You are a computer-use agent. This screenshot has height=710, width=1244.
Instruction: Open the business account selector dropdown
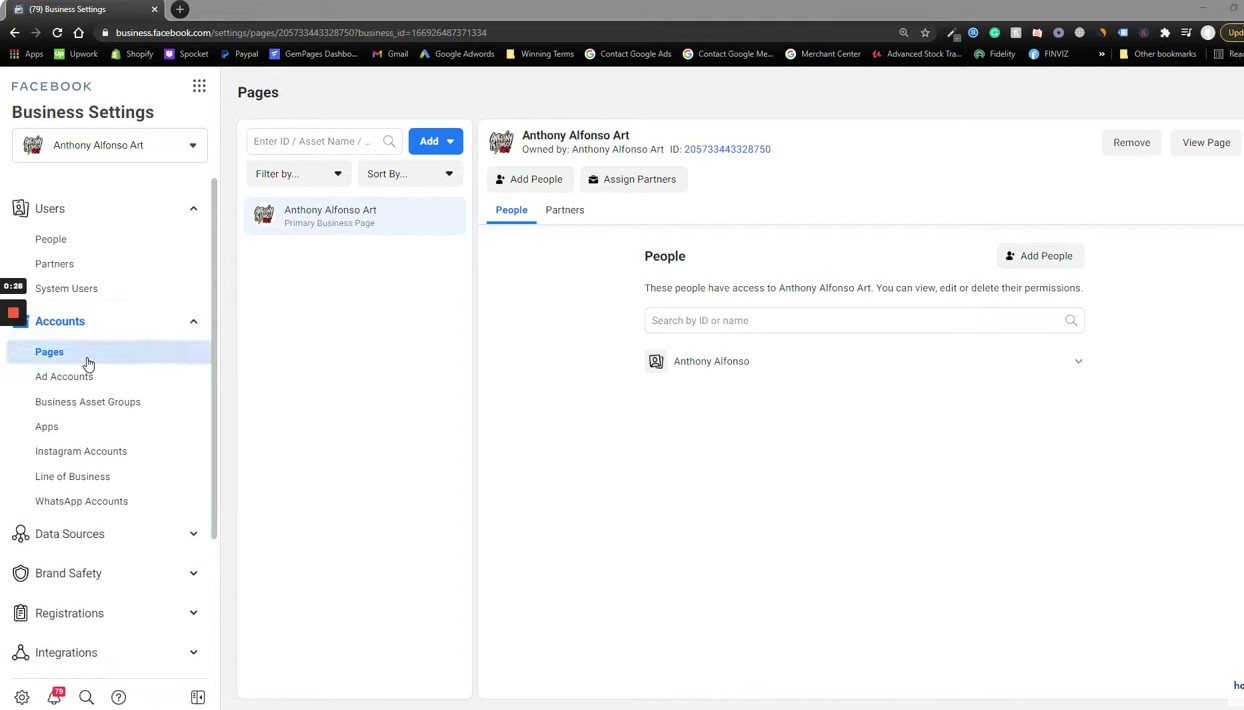coord(110,145)
